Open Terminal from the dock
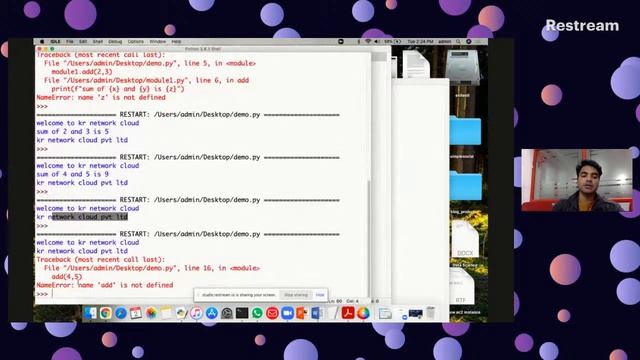Image resolution: width=640 pixels, height=360 pixels. [242, 313]
